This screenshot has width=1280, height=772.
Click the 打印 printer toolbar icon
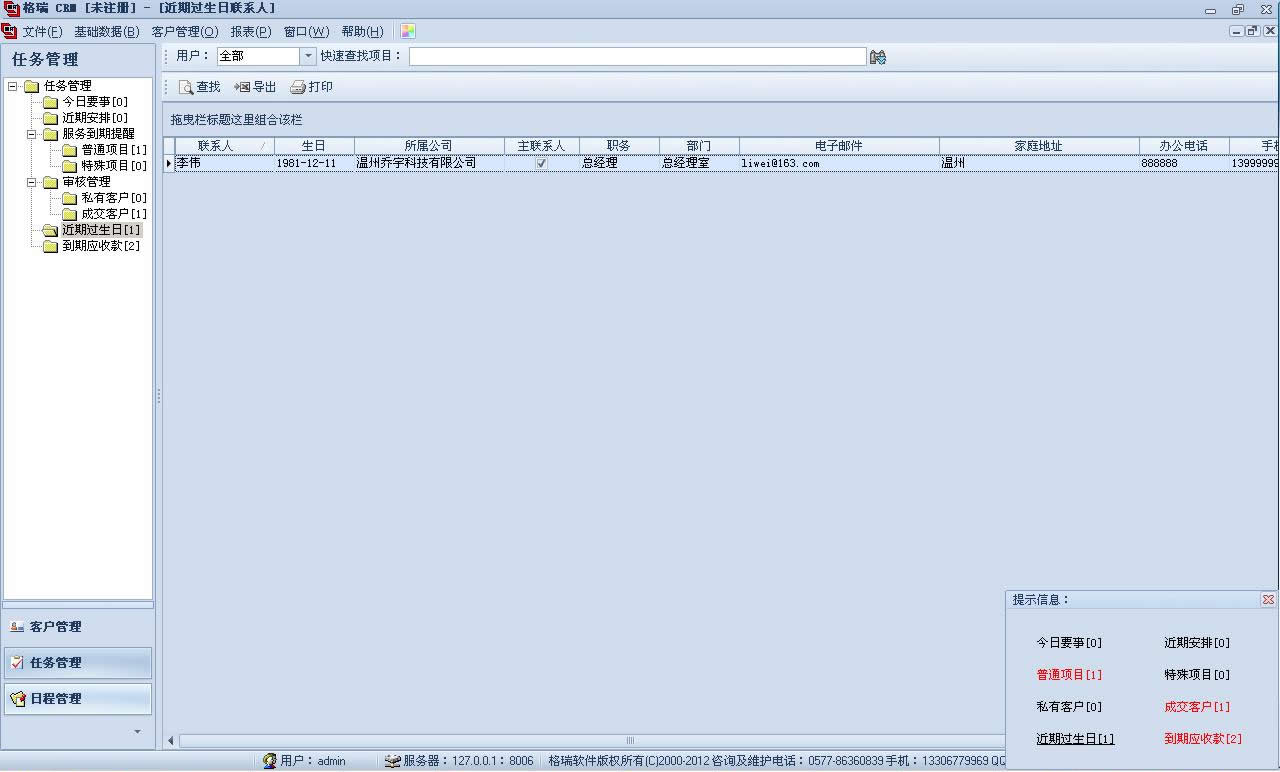click(297, 87)
